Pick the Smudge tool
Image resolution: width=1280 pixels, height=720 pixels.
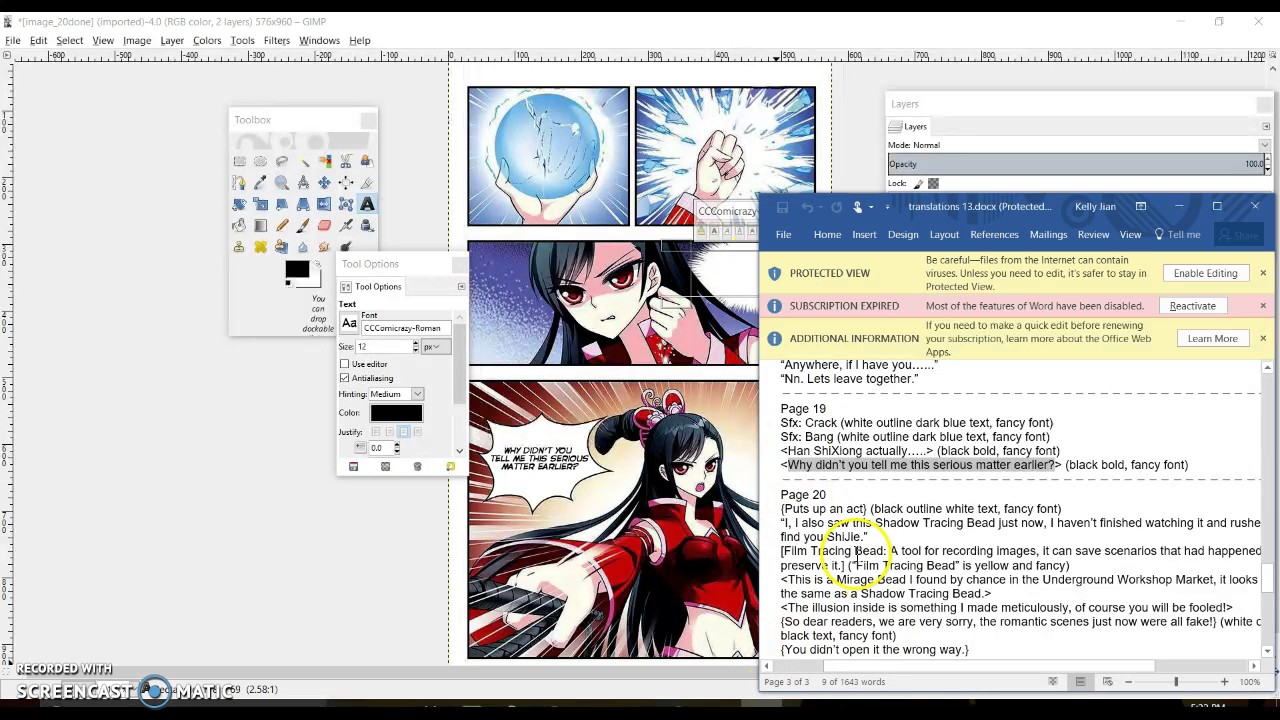(x=324, y=247)
